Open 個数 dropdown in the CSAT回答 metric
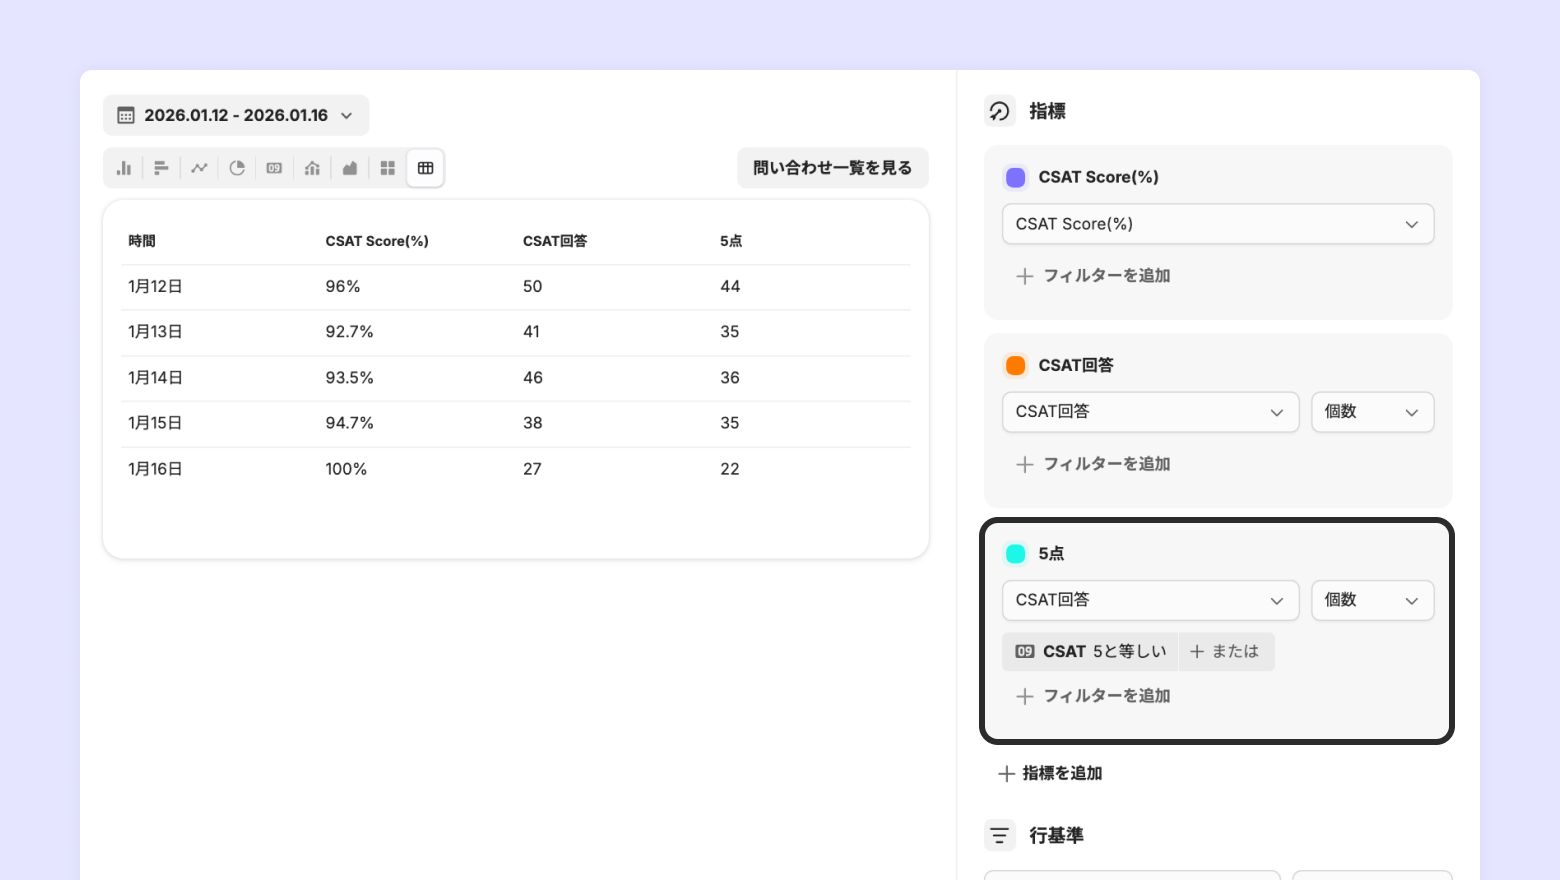Image resolution: width=1560 pixels, height=880 pixels. (1372, 412)
